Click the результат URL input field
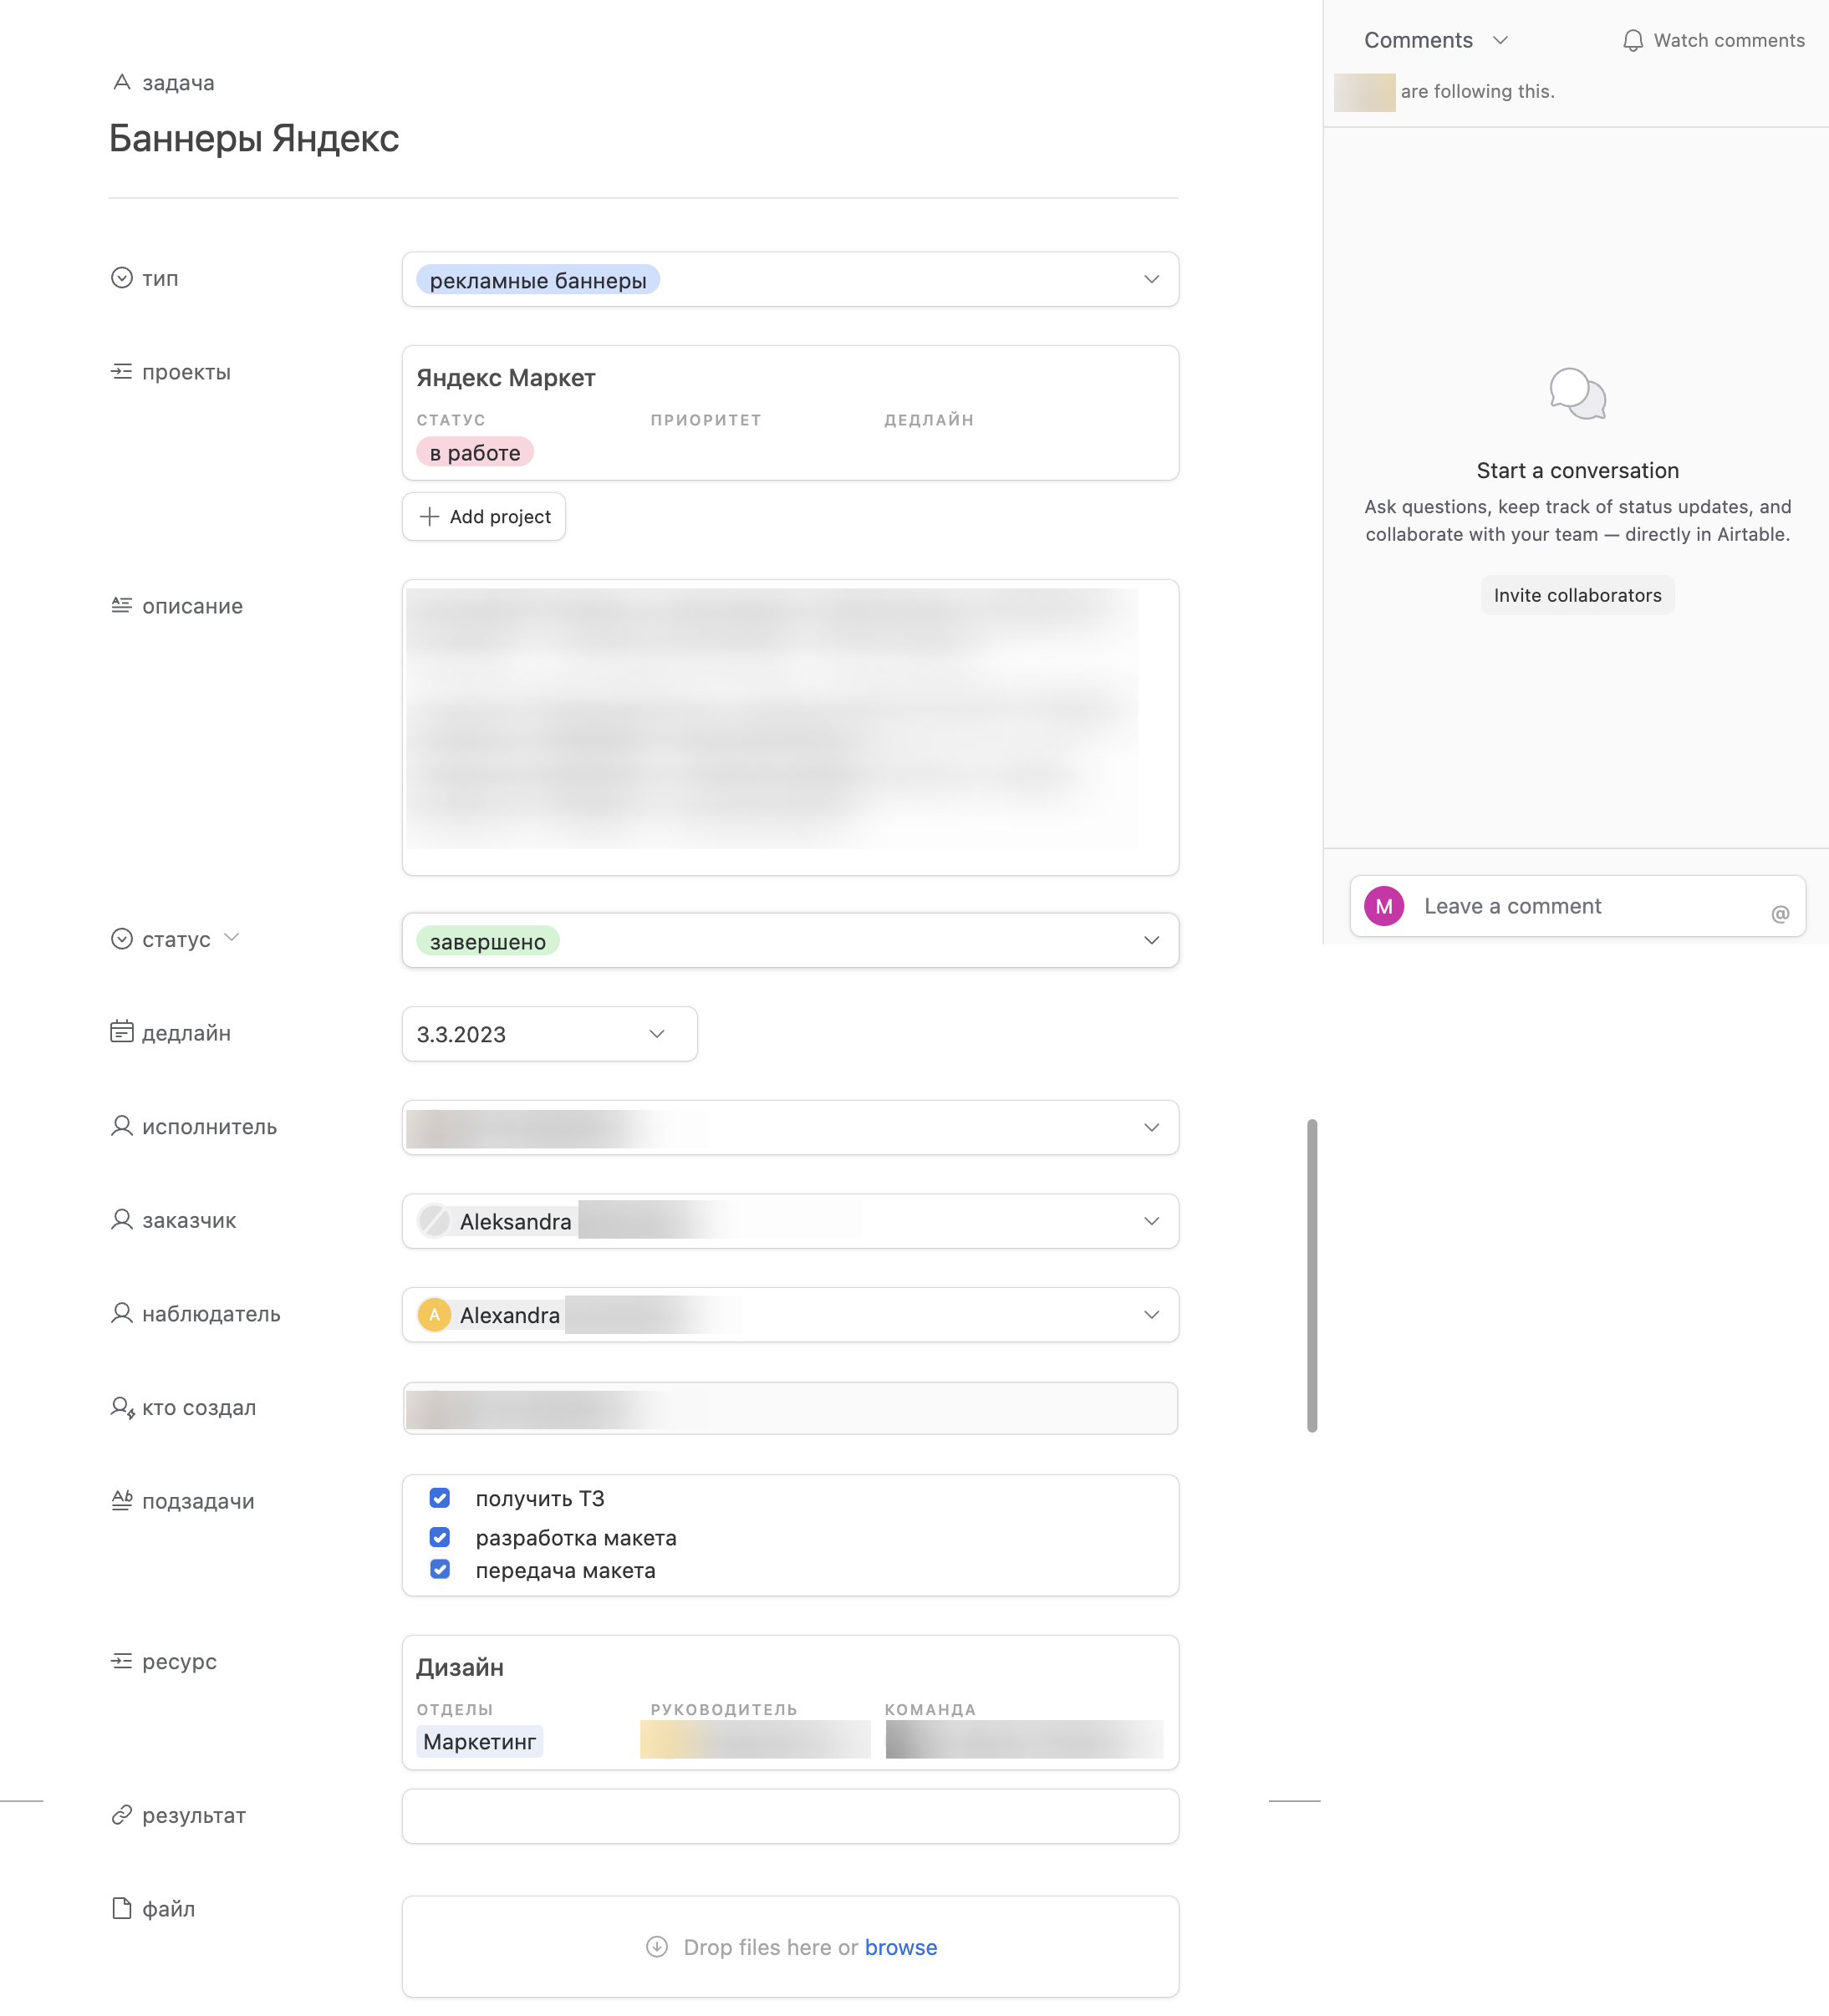1829x2016 pixels. [789, 1815]
